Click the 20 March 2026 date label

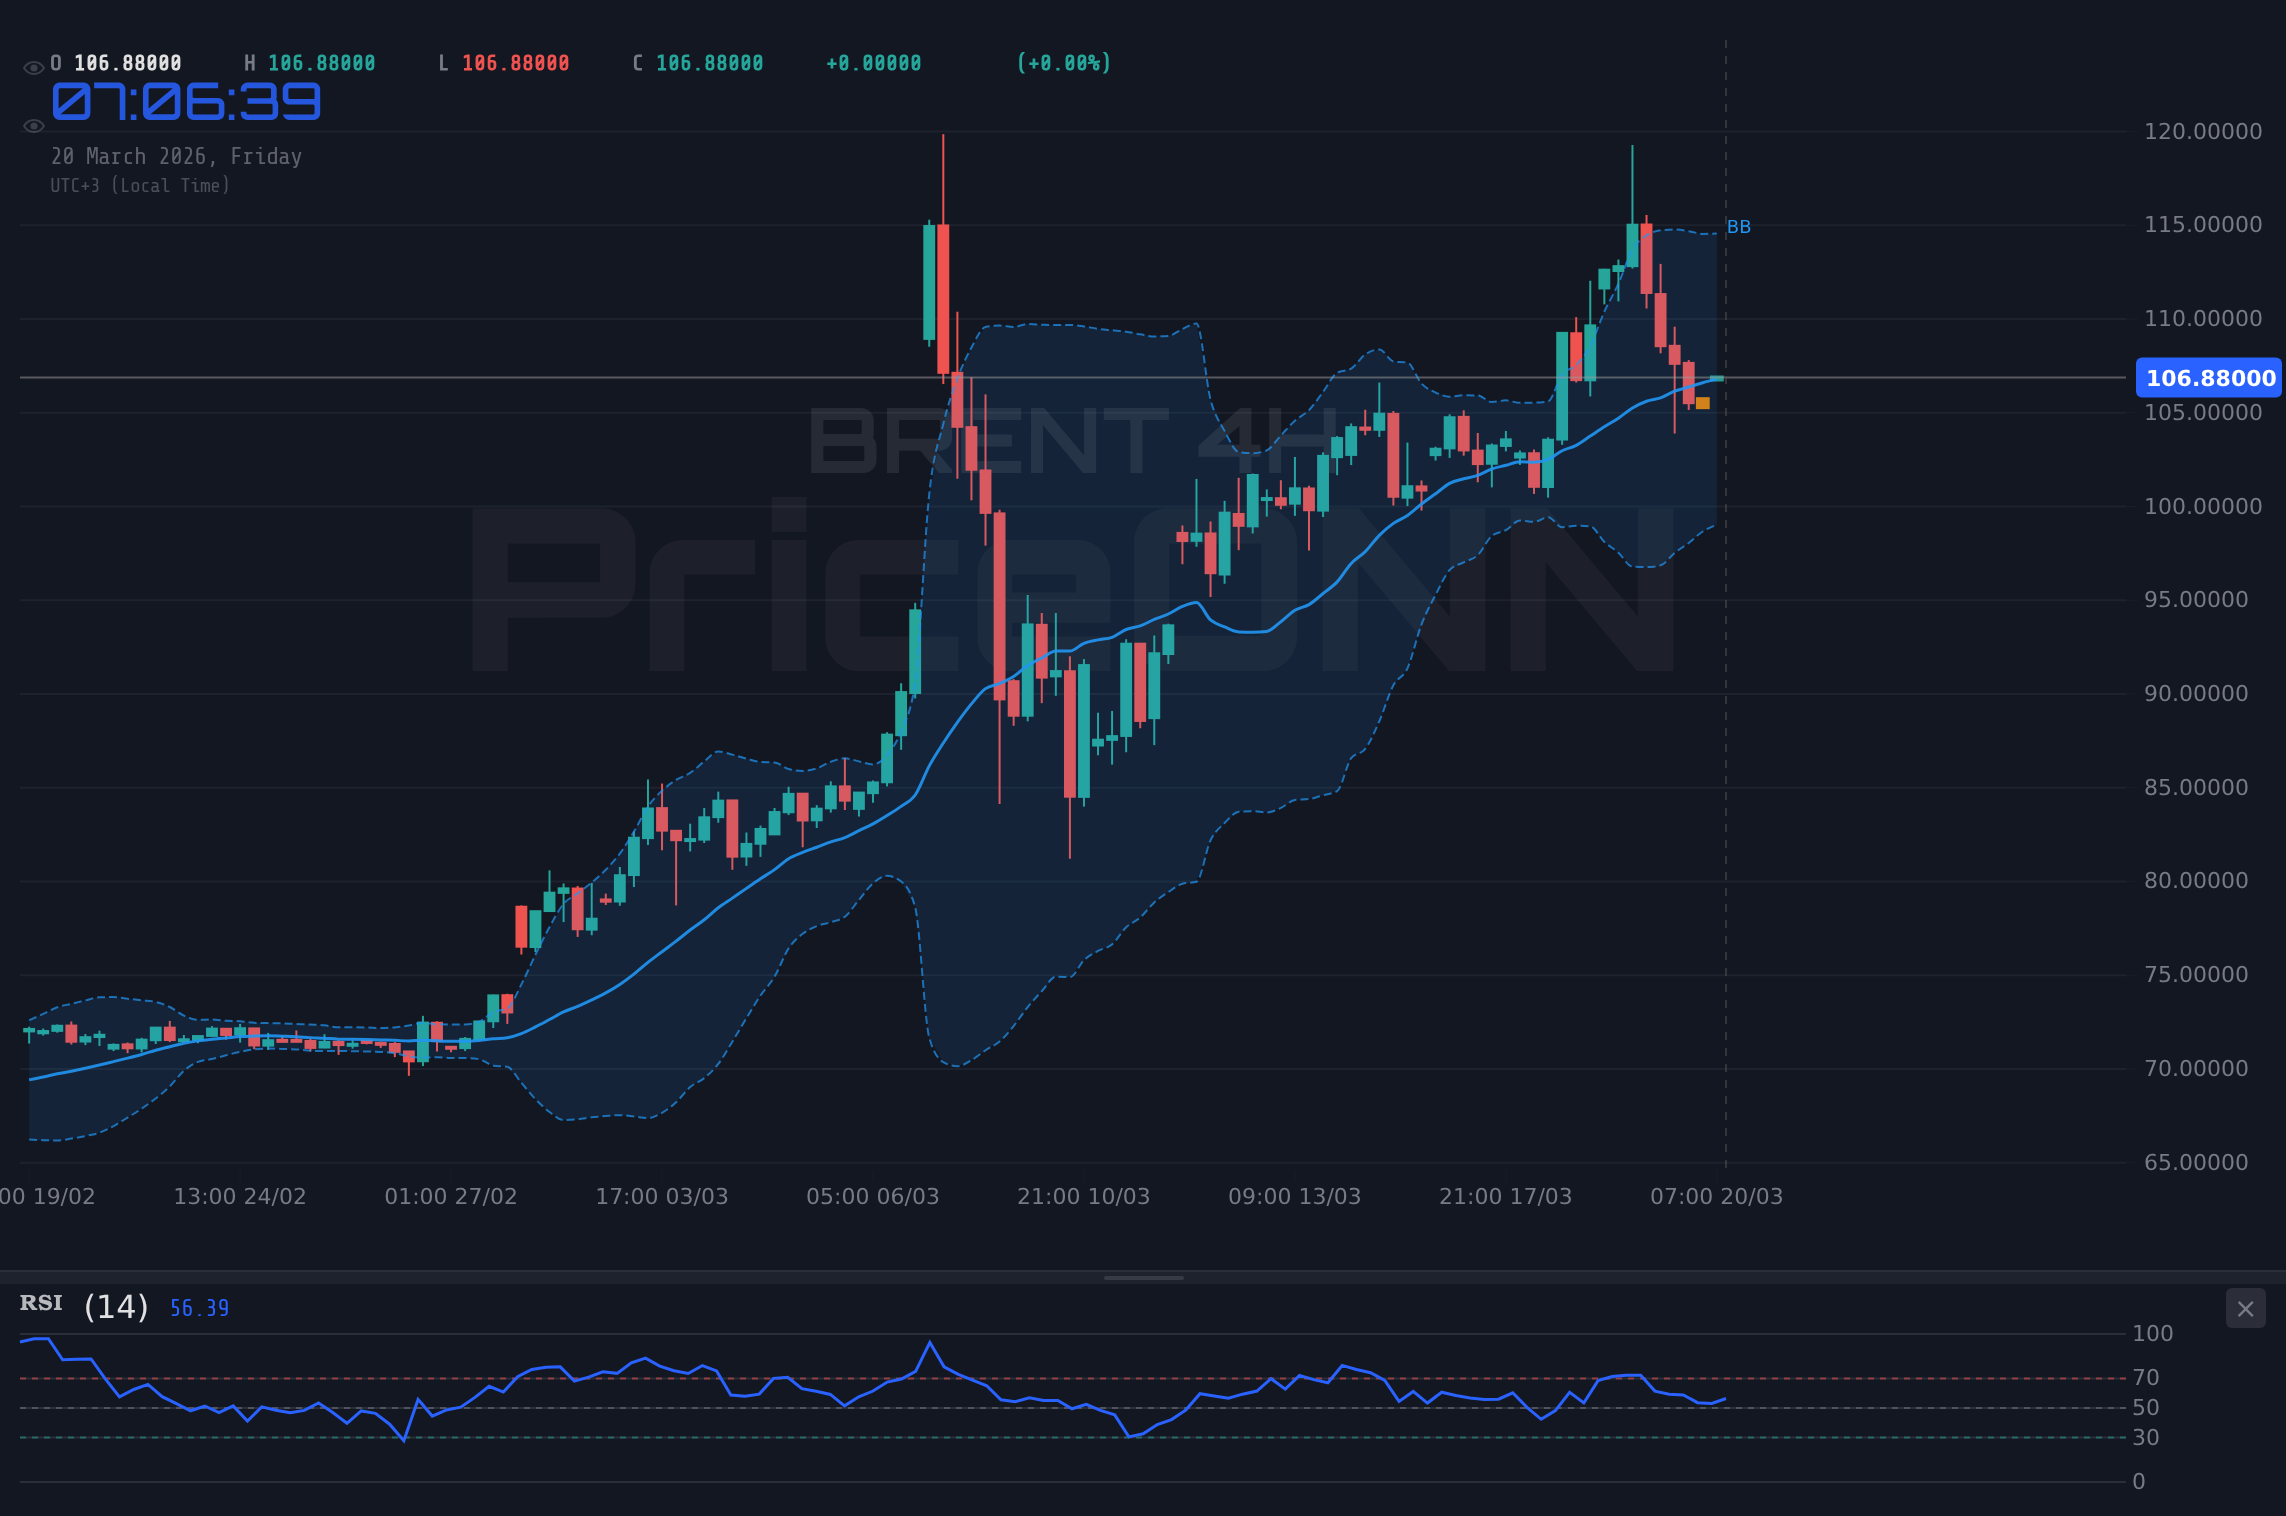pyautogui.click(x=176, y=156)
